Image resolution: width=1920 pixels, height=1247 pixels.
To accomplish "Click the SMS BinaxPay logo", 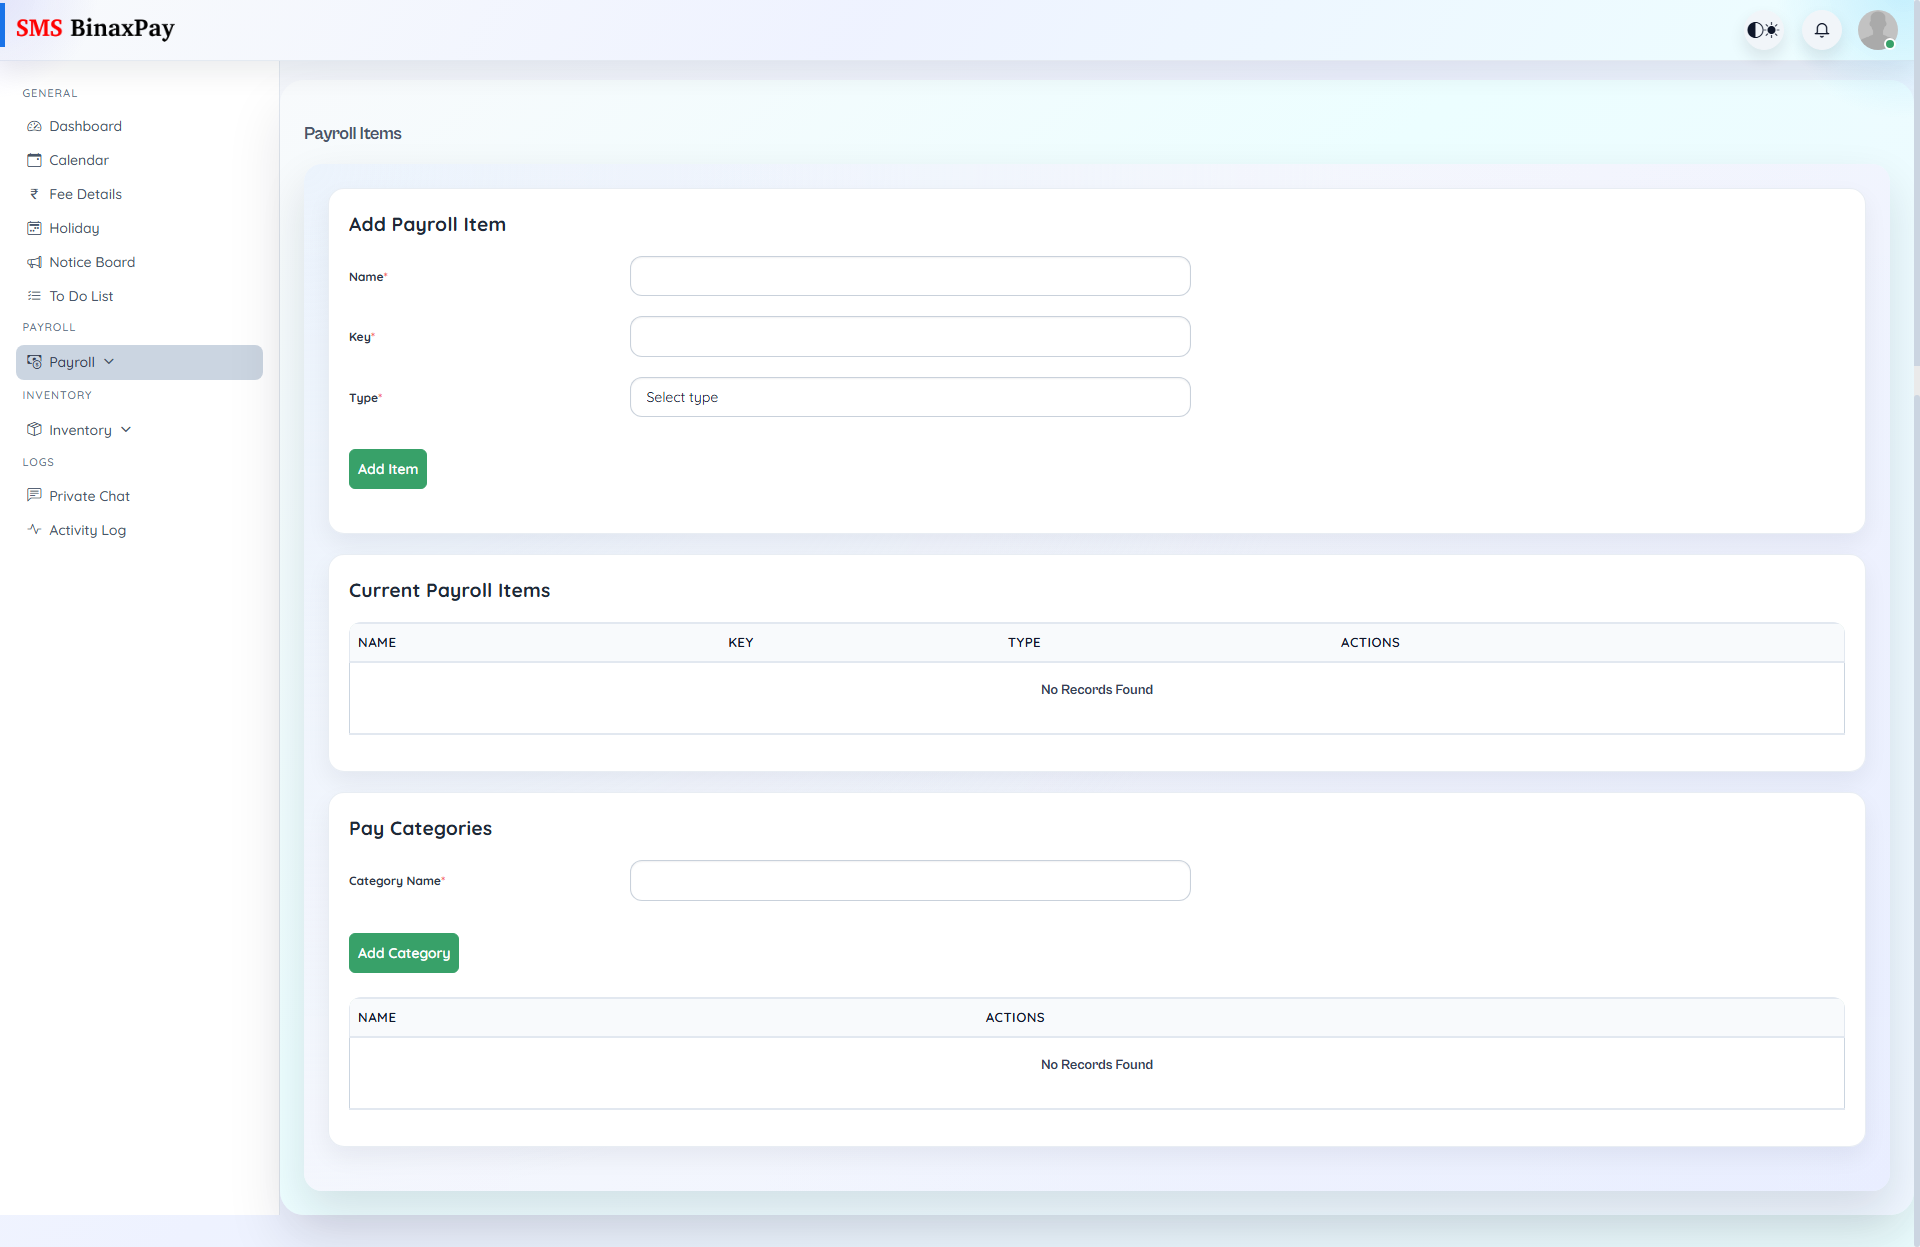I will point(95,28).
